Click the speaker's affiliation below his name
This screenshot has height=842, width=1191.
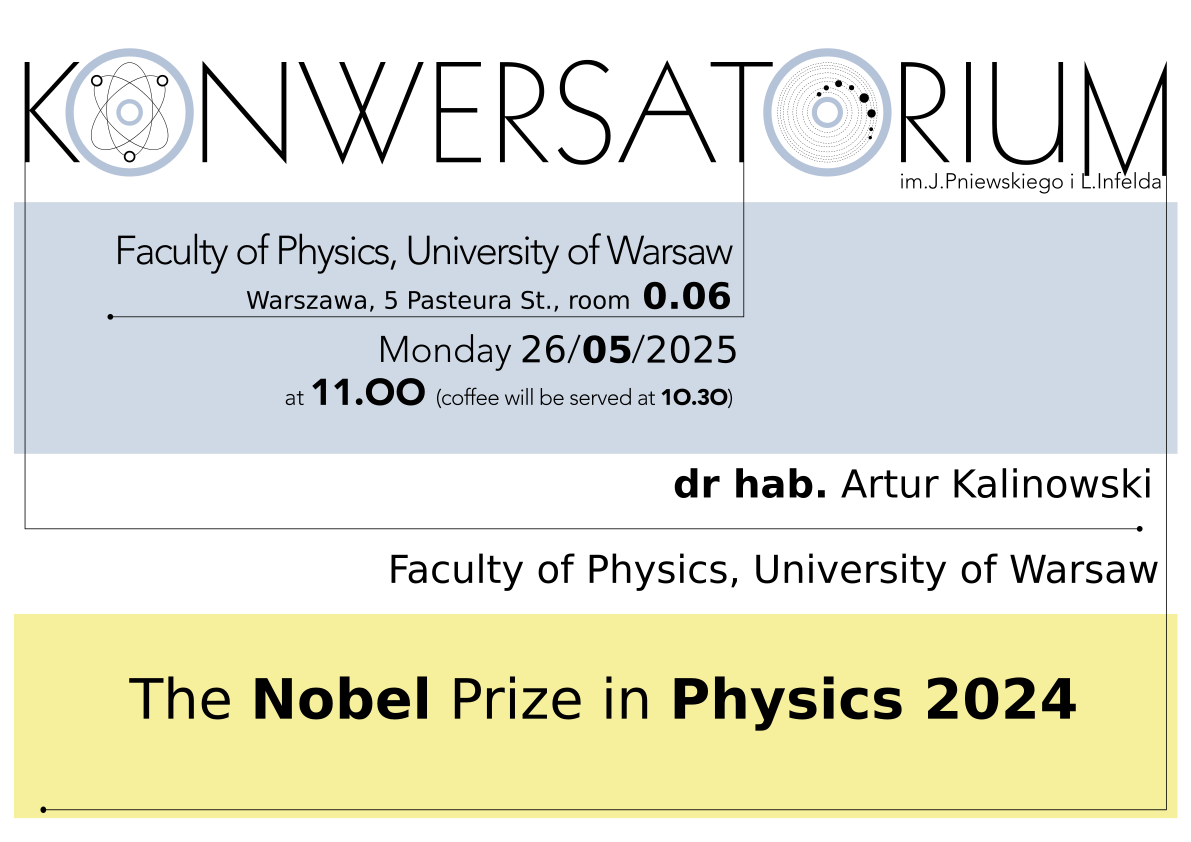click(x=772, y=570)
